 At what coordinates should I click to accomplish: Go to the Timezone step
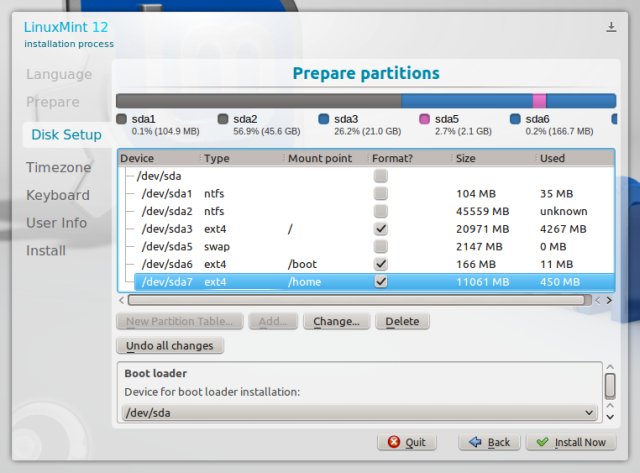coord(58,167)
